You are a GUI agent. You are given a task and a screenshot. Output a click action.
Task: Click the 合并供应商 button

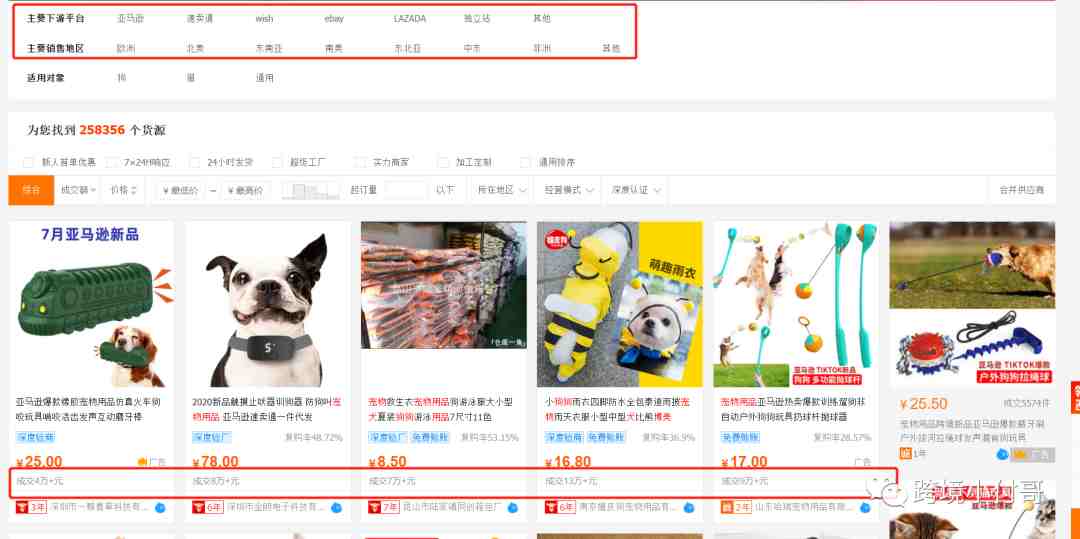pos(1021,190)
